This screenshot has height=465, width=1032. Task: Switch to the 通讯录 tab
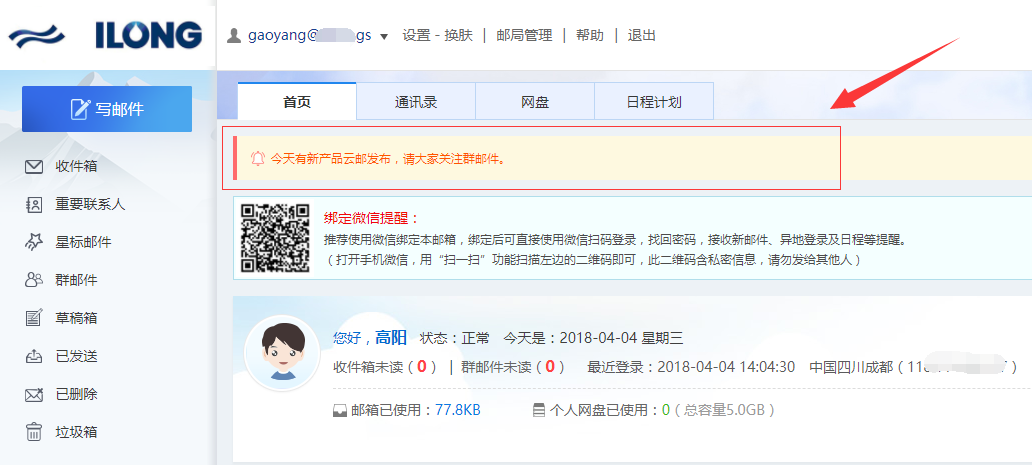tap(416, 102)
